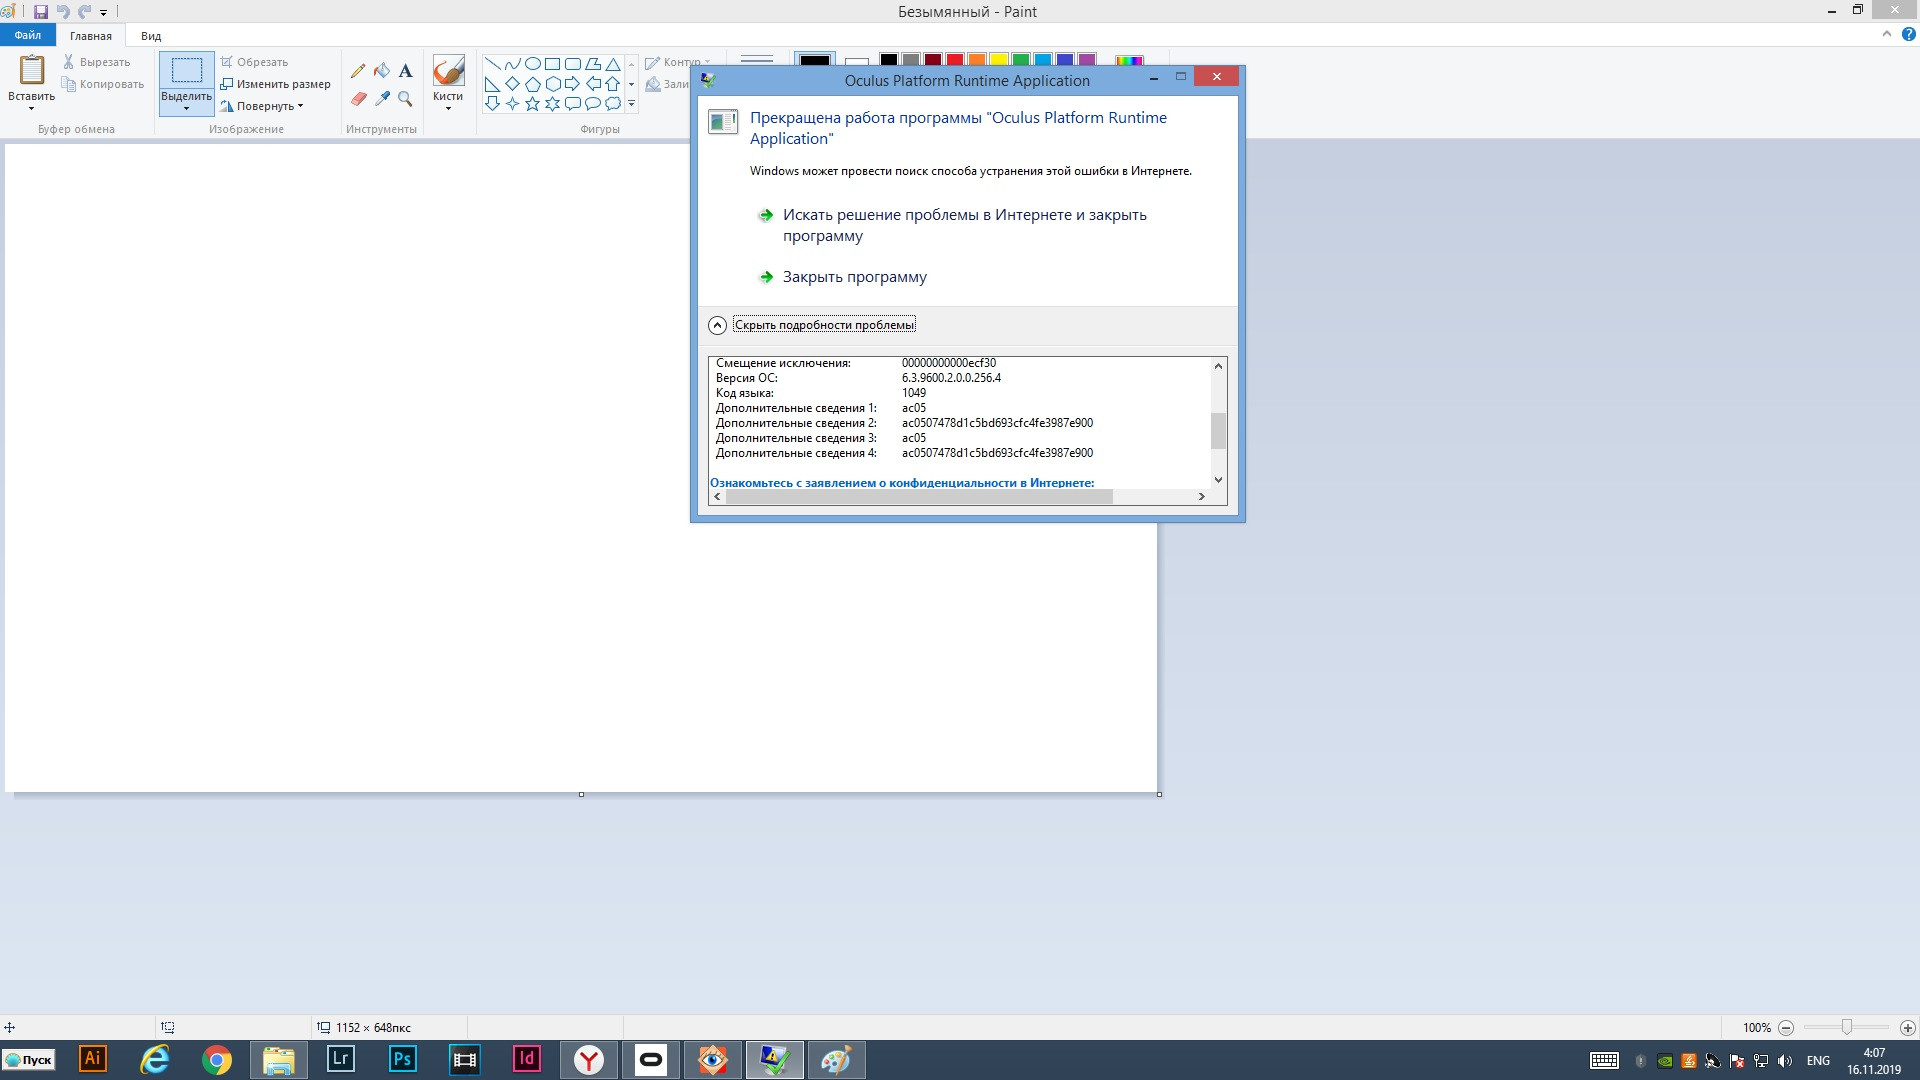Image resolution: width=1920 pixels, height=1080 pixels.
Task: Expand the Повернуть rotate dropdown
Action: click(x=266, y=106)
